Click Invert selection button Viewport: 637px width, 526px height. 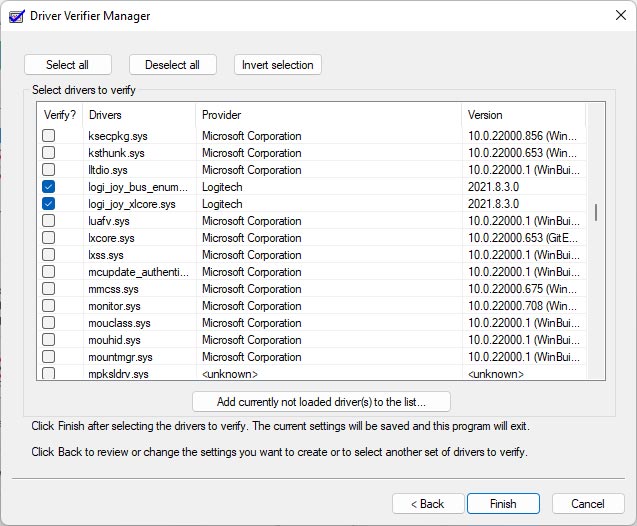coord(278,65)
